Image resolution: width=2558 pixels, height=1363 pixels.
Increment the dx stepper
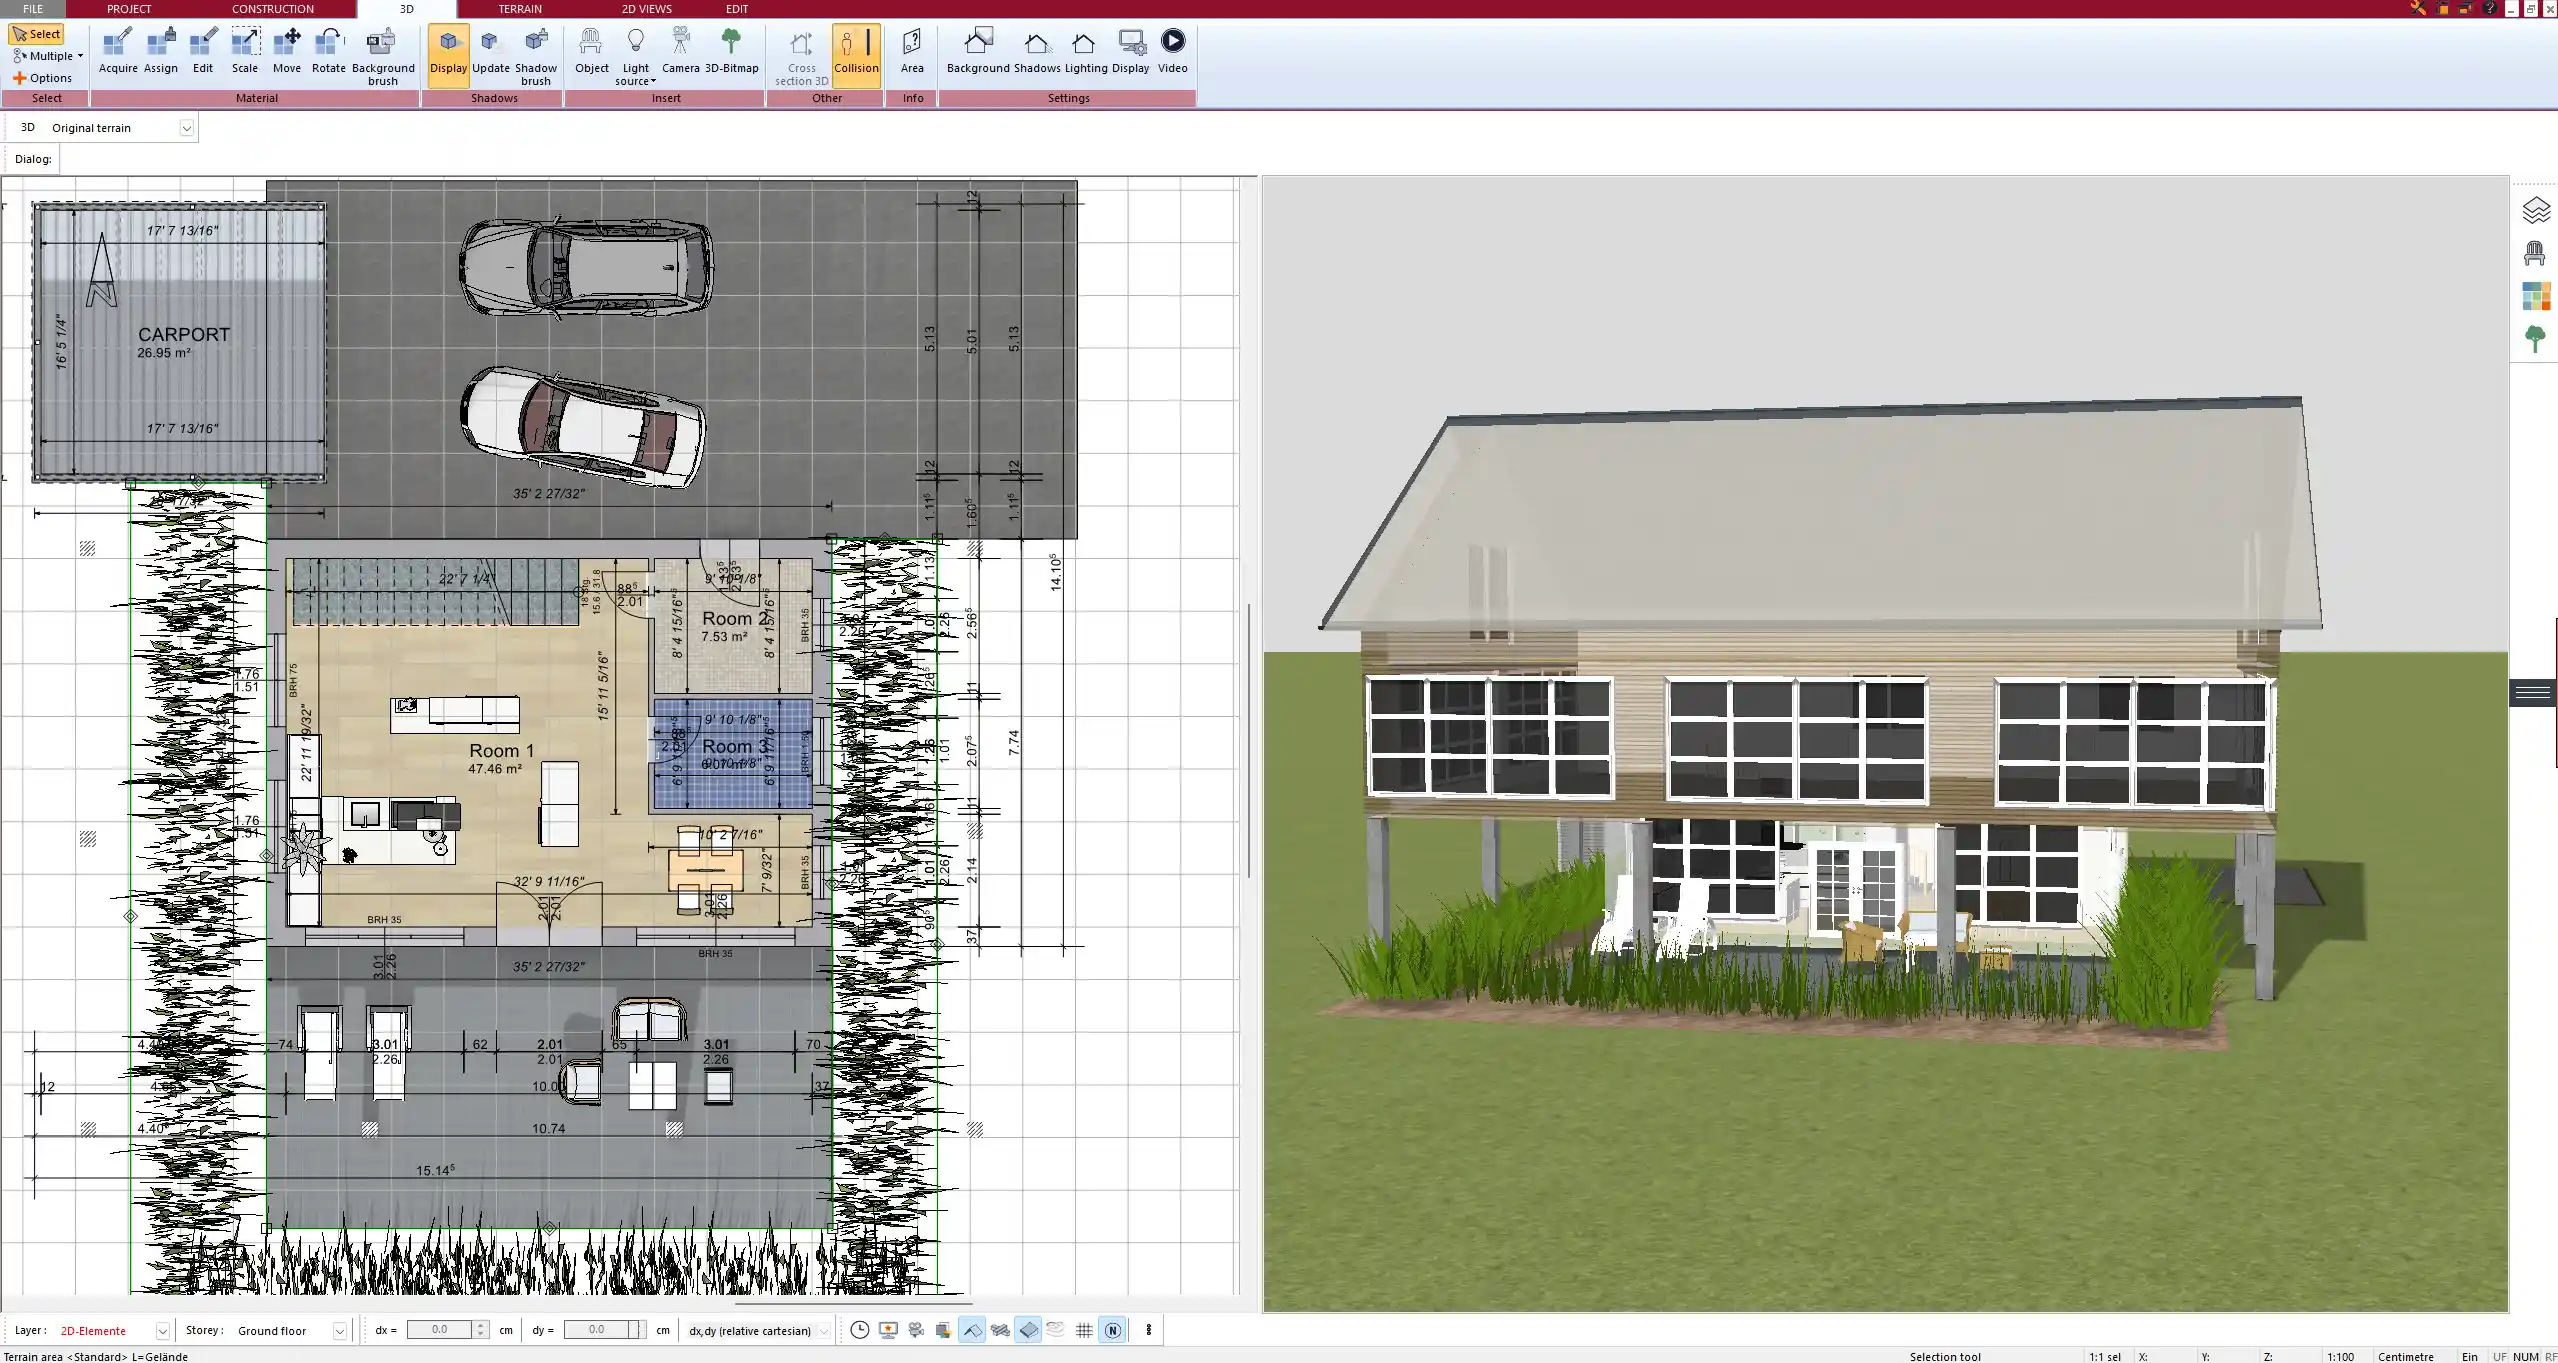(481, 1326)
